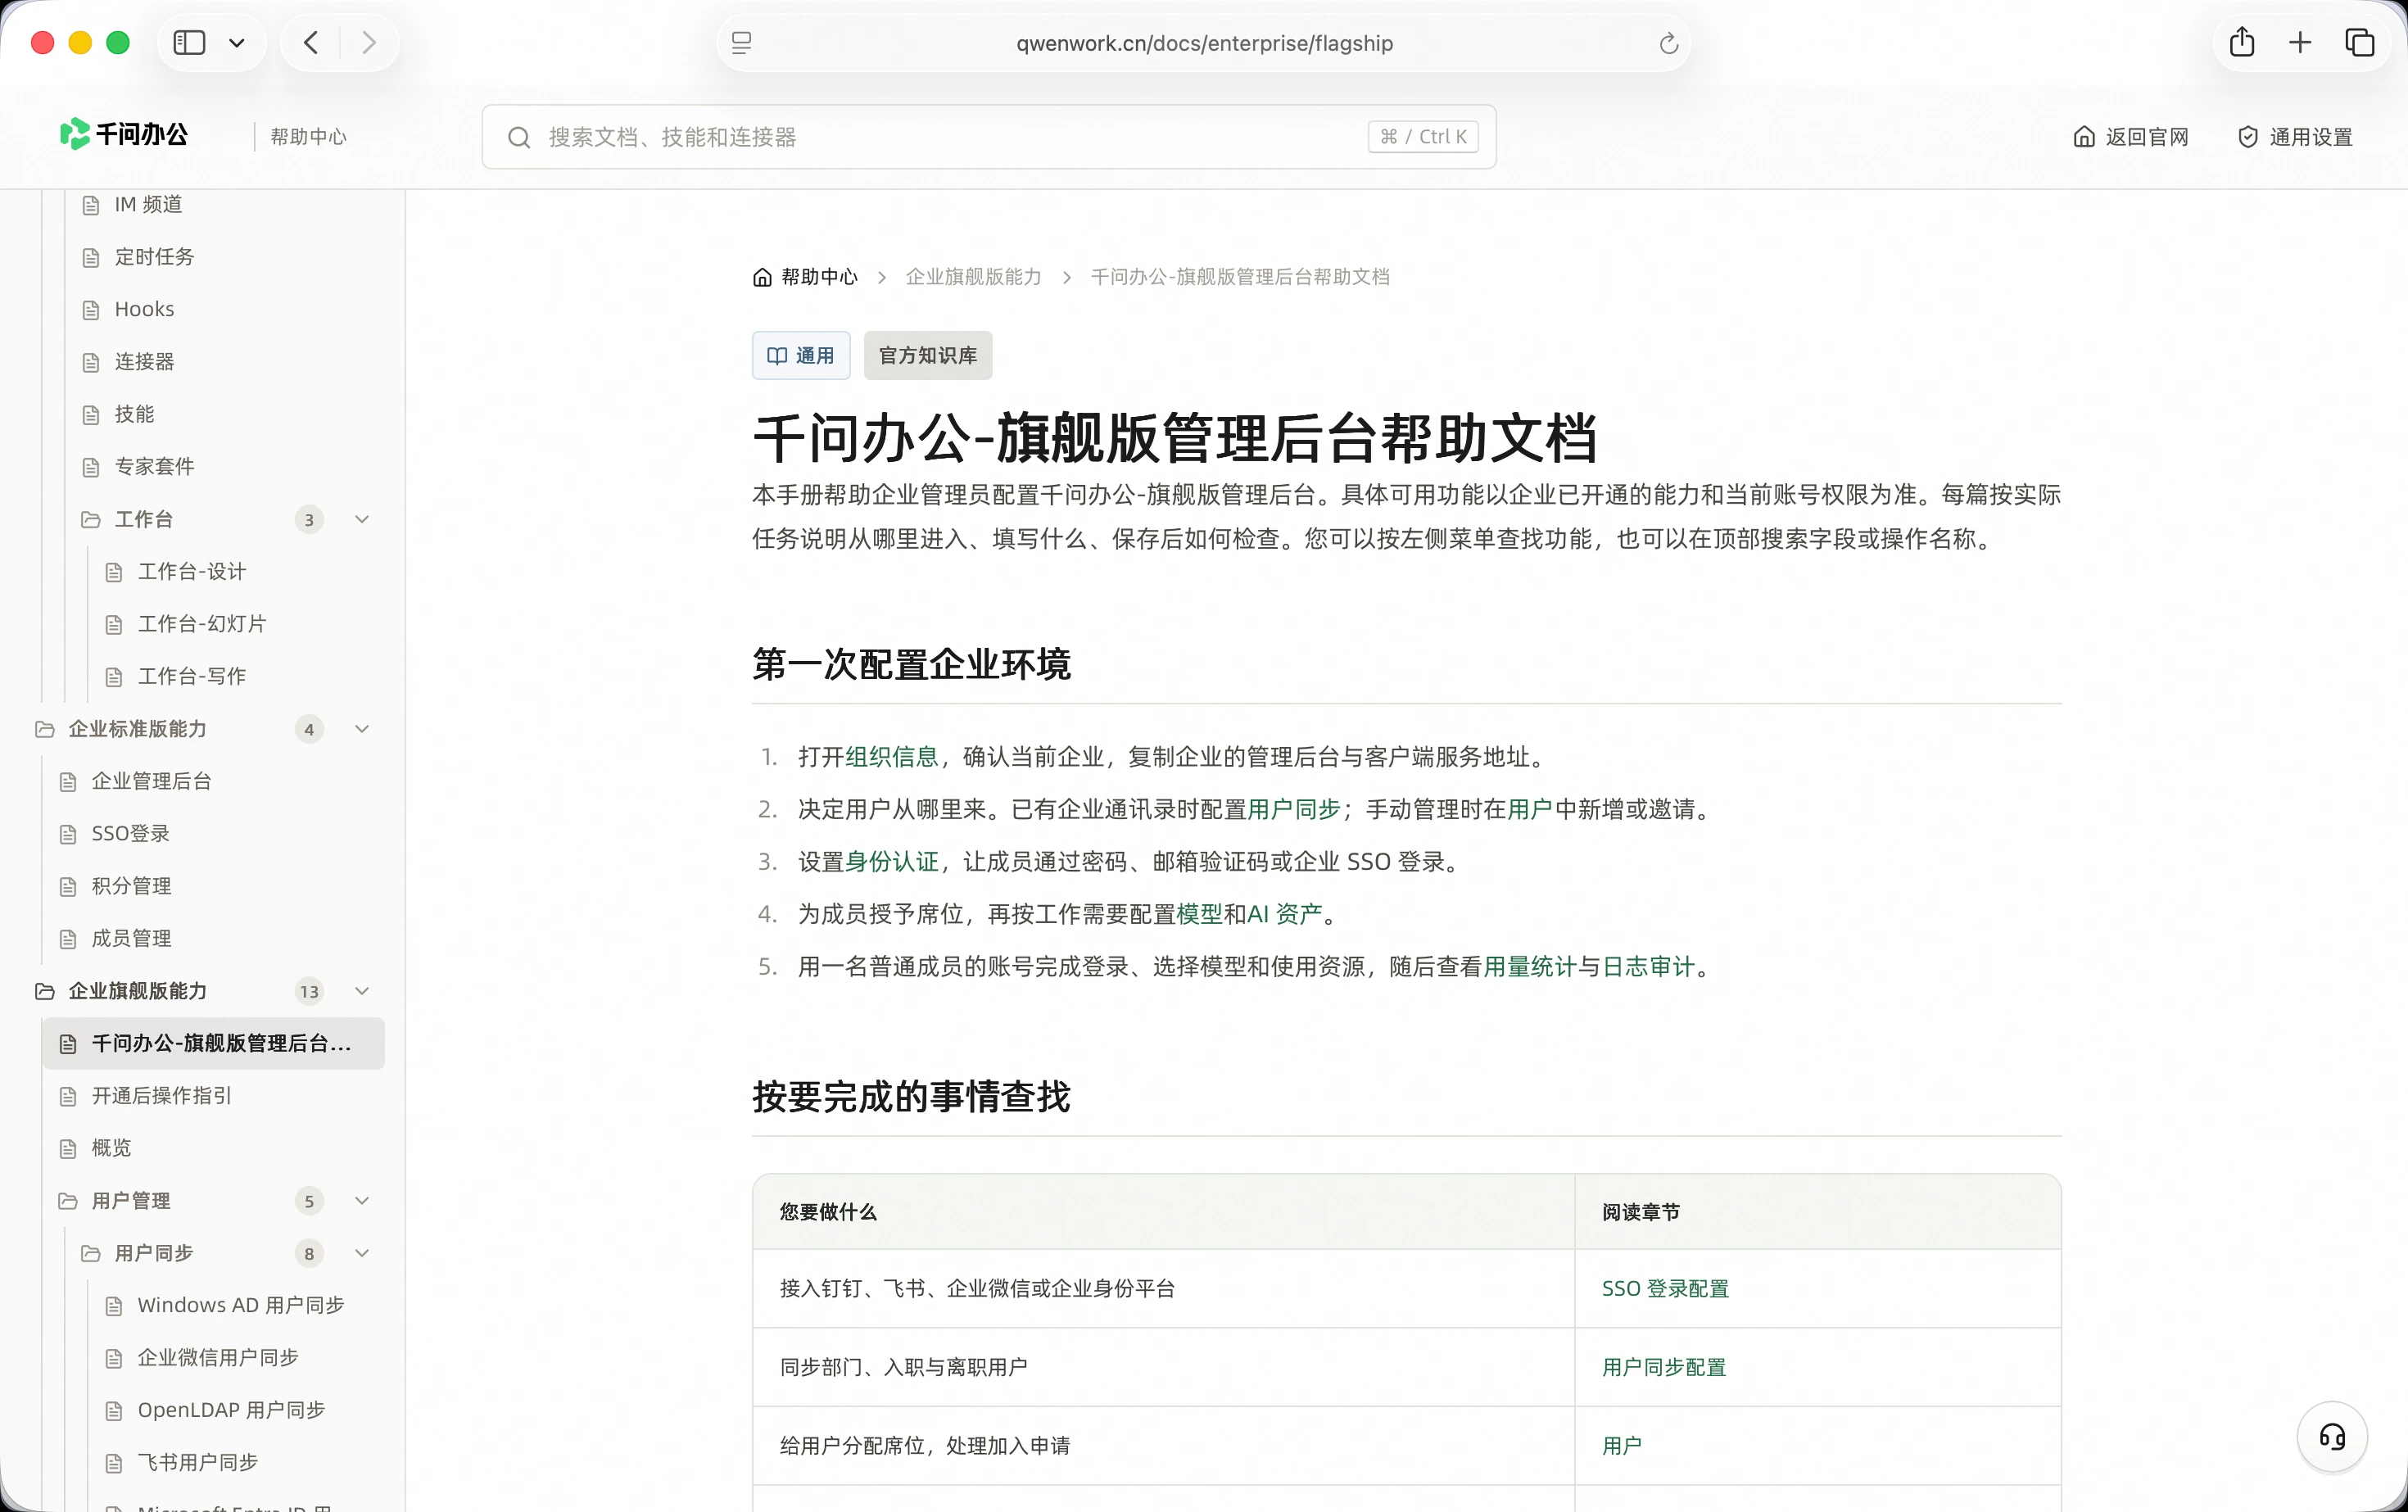
Task: Collapse 企业旗舰版能力 section chevron
Action: pyautogui.click(x=362, y=991)
